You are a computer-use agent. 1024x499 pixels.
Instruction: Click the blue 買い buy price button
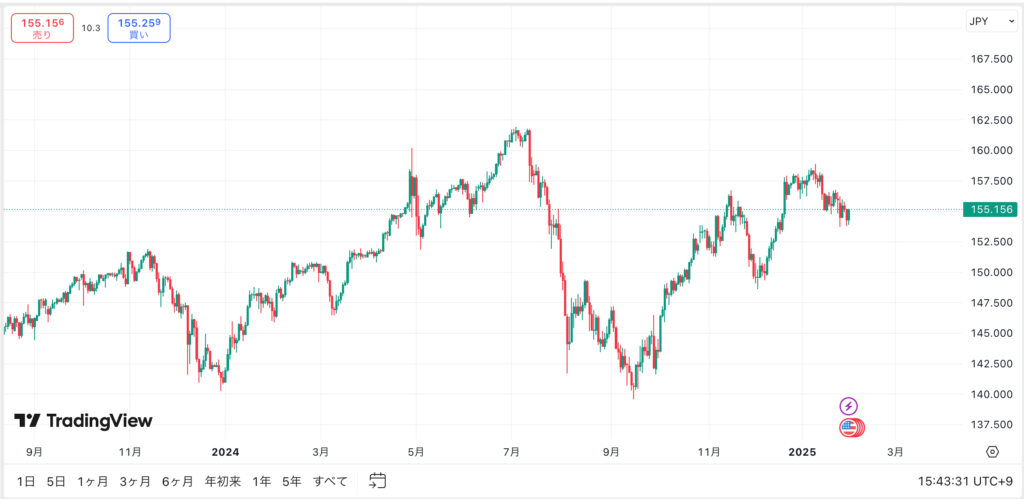139,28
